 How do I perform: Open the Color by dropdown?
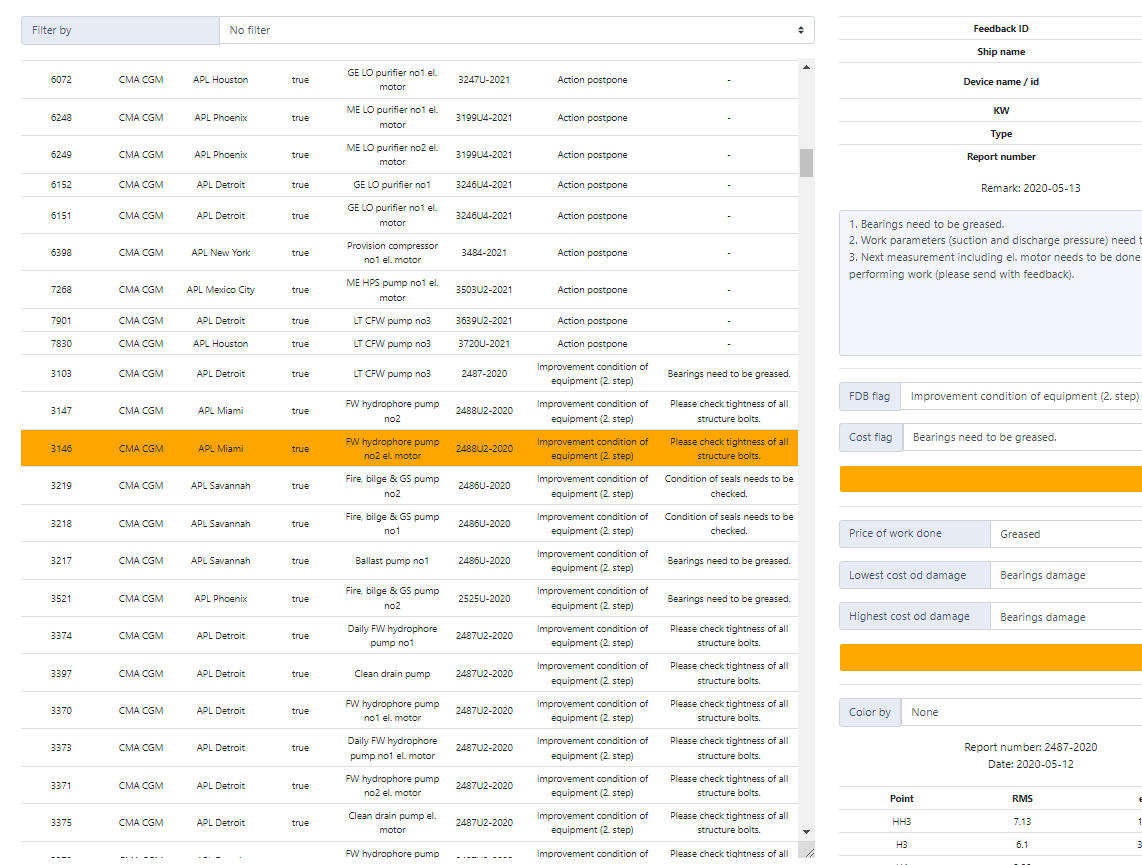(1020, 712)
